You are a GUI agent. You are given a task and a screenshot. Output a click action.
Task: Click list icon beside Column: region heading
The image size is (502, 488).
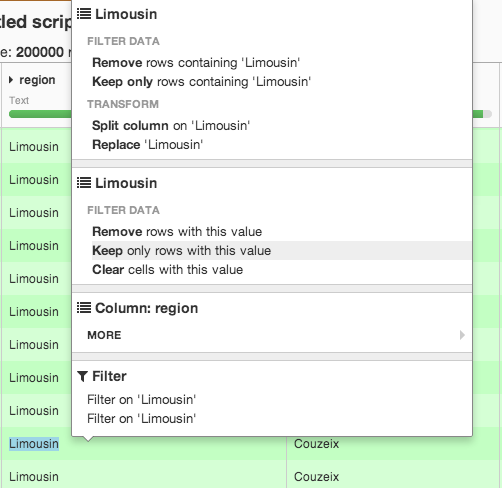click(84, 308)
